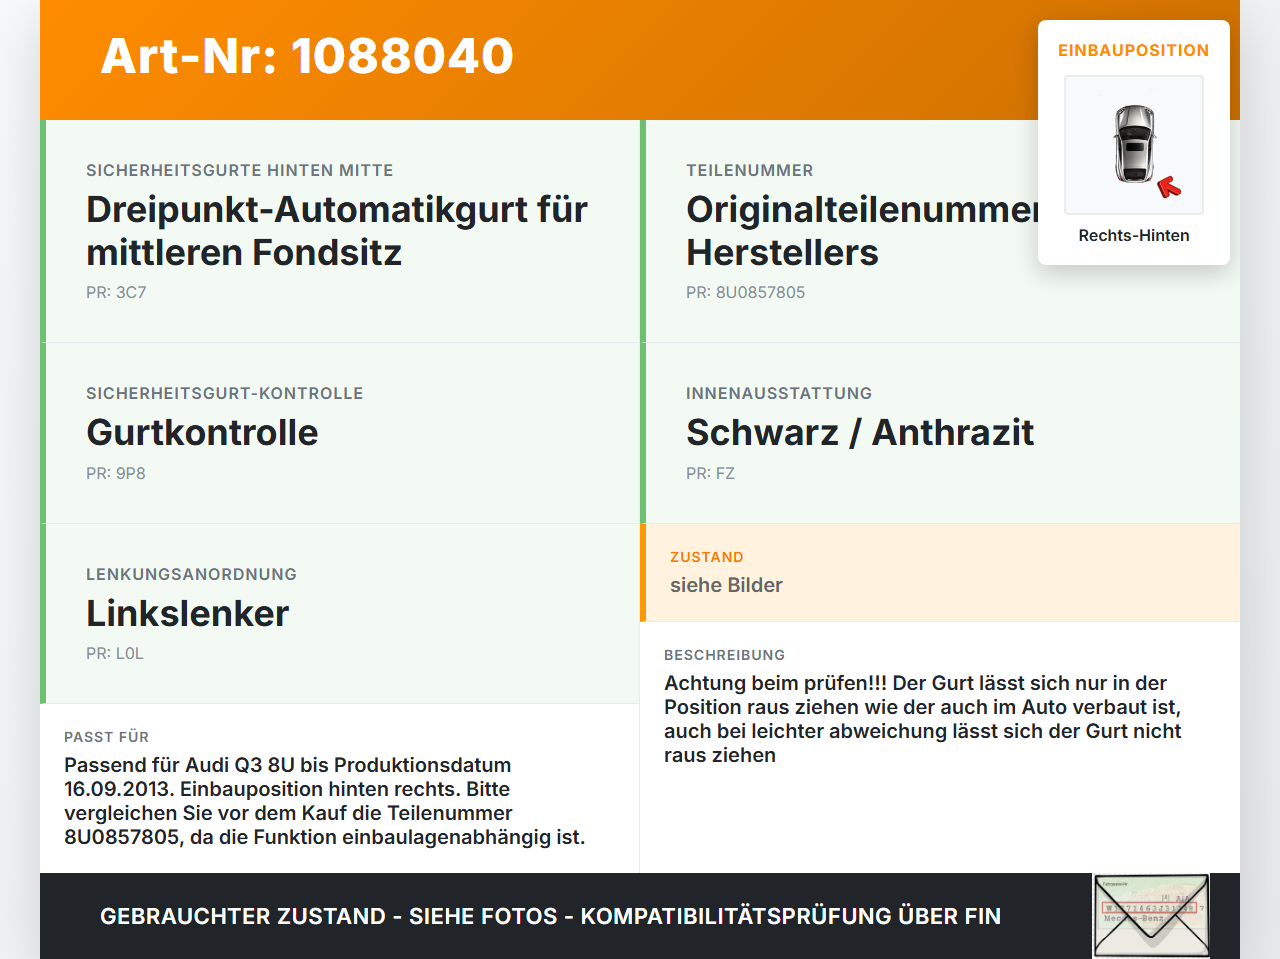
Task: Select the Linkslenker title
Action: coord(188,614)
